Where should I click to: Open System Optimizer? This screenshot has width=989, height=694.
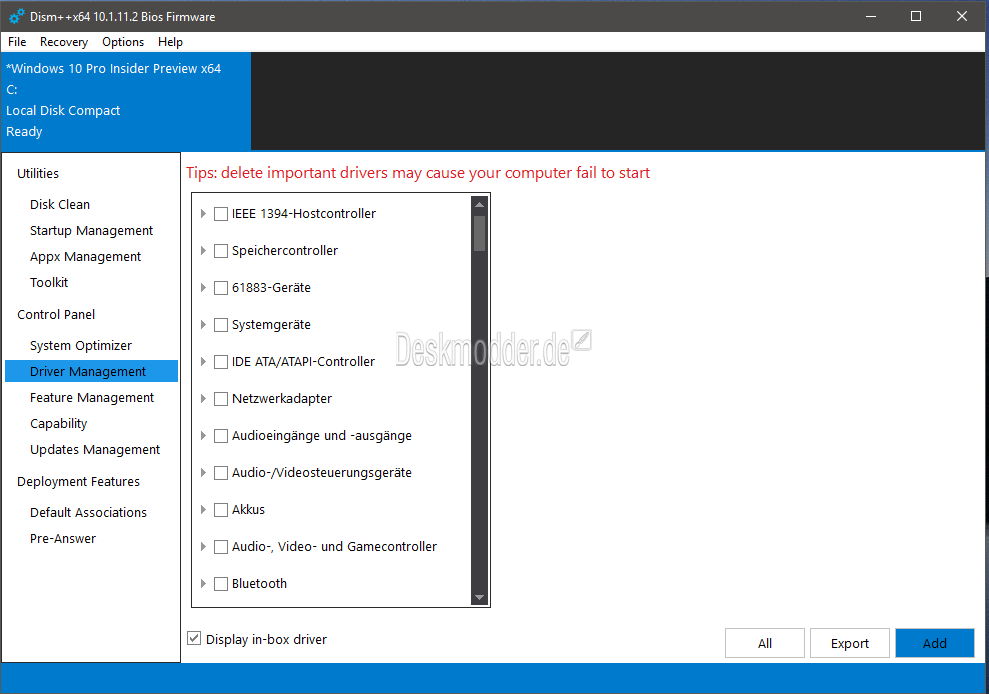[81, 345]
